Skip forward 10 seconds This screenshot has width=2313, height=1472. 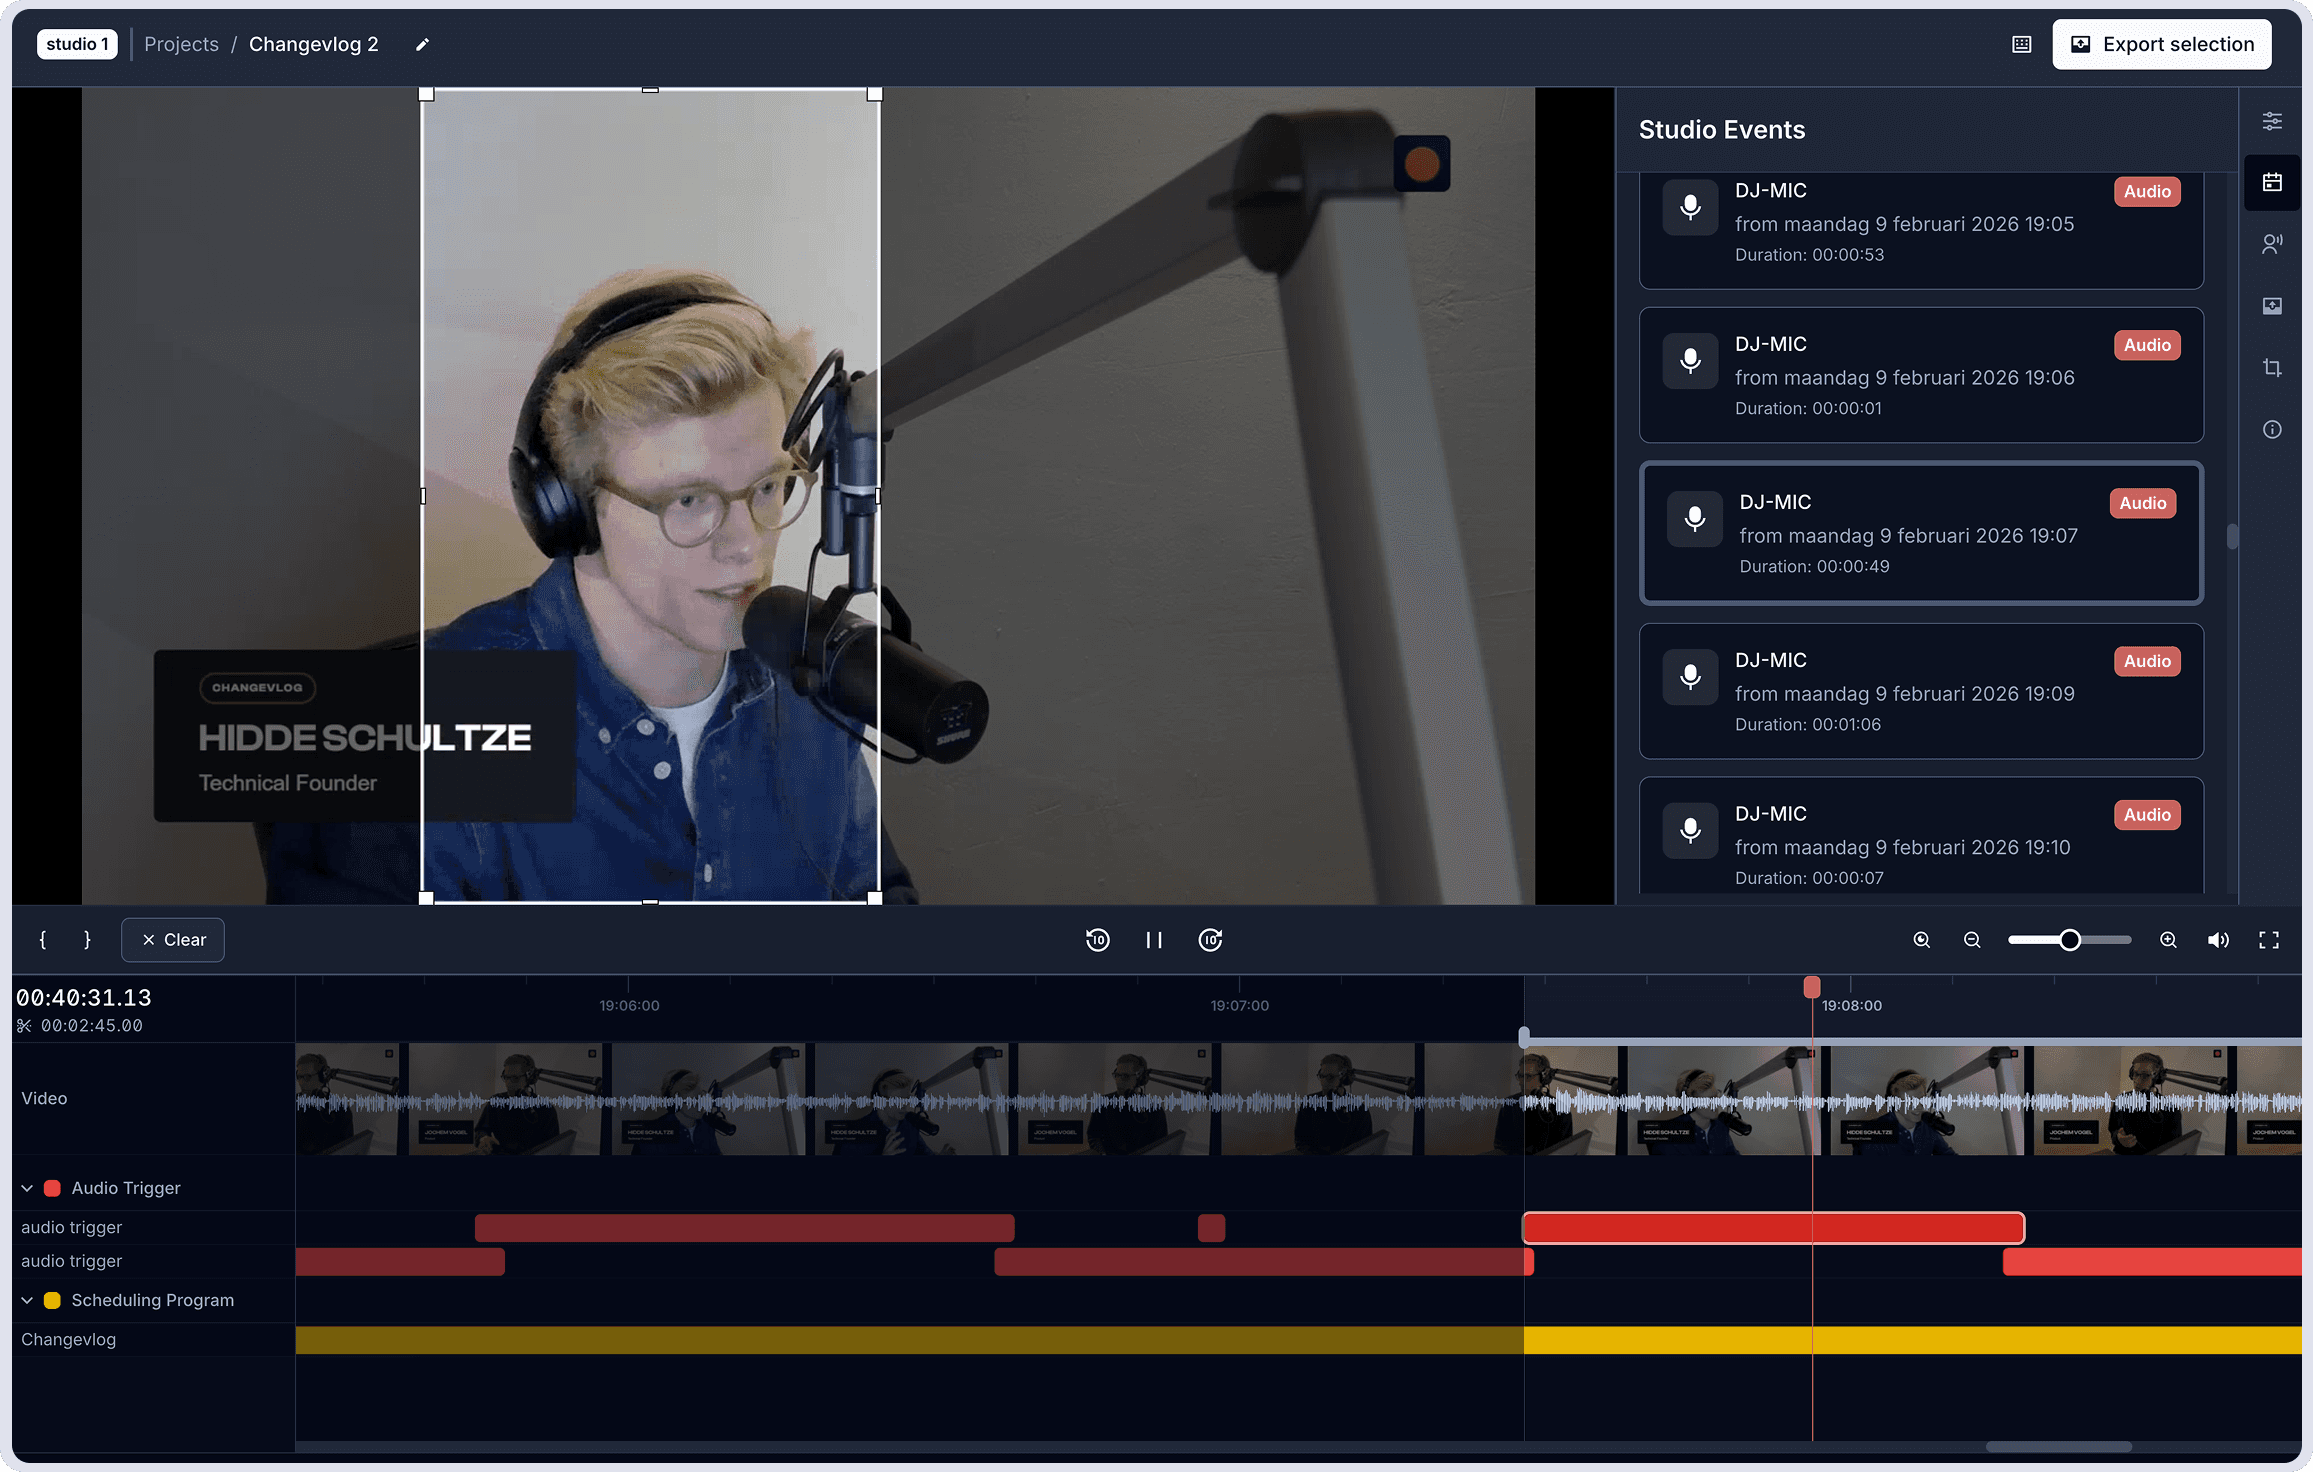(1210, 940)
